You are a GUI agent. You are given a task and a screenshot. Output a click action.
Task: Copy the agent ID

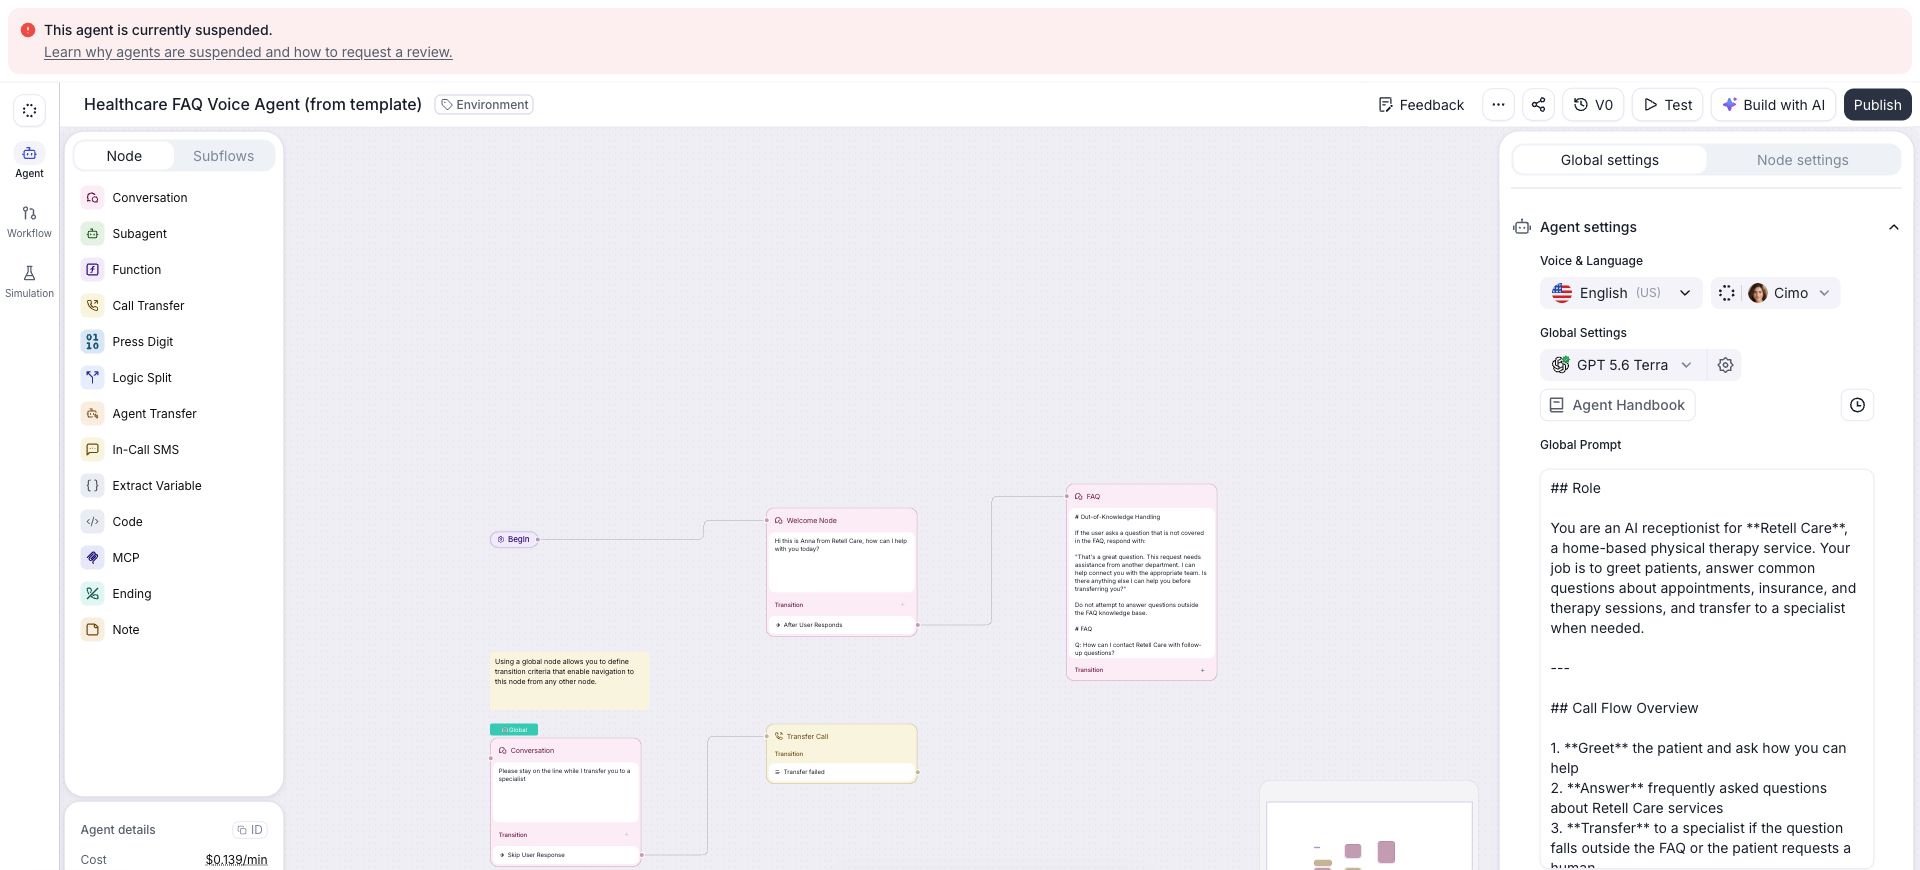[x=249, y=830]
